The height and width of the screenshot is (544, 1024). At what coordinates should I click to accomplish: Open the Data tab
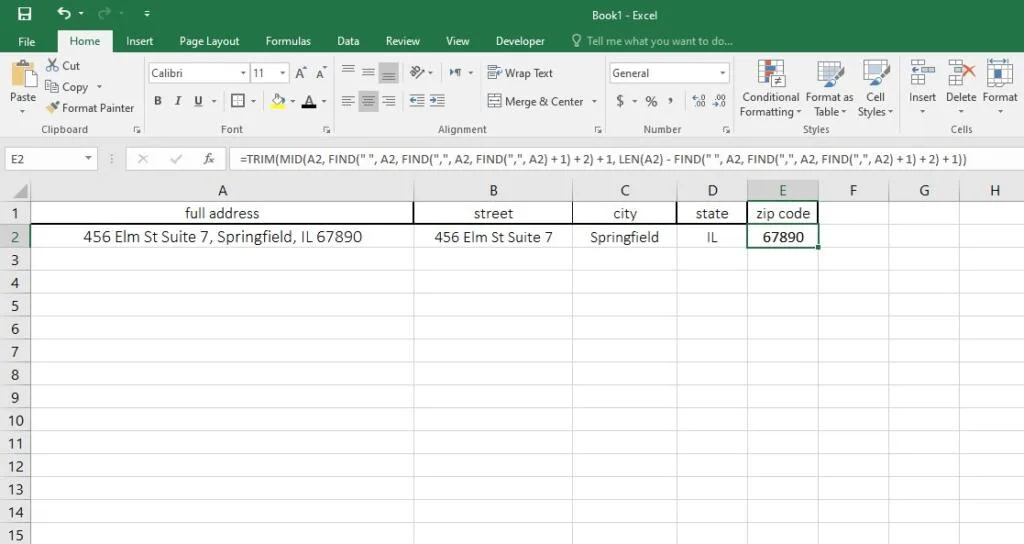click(x=348, y=41)
